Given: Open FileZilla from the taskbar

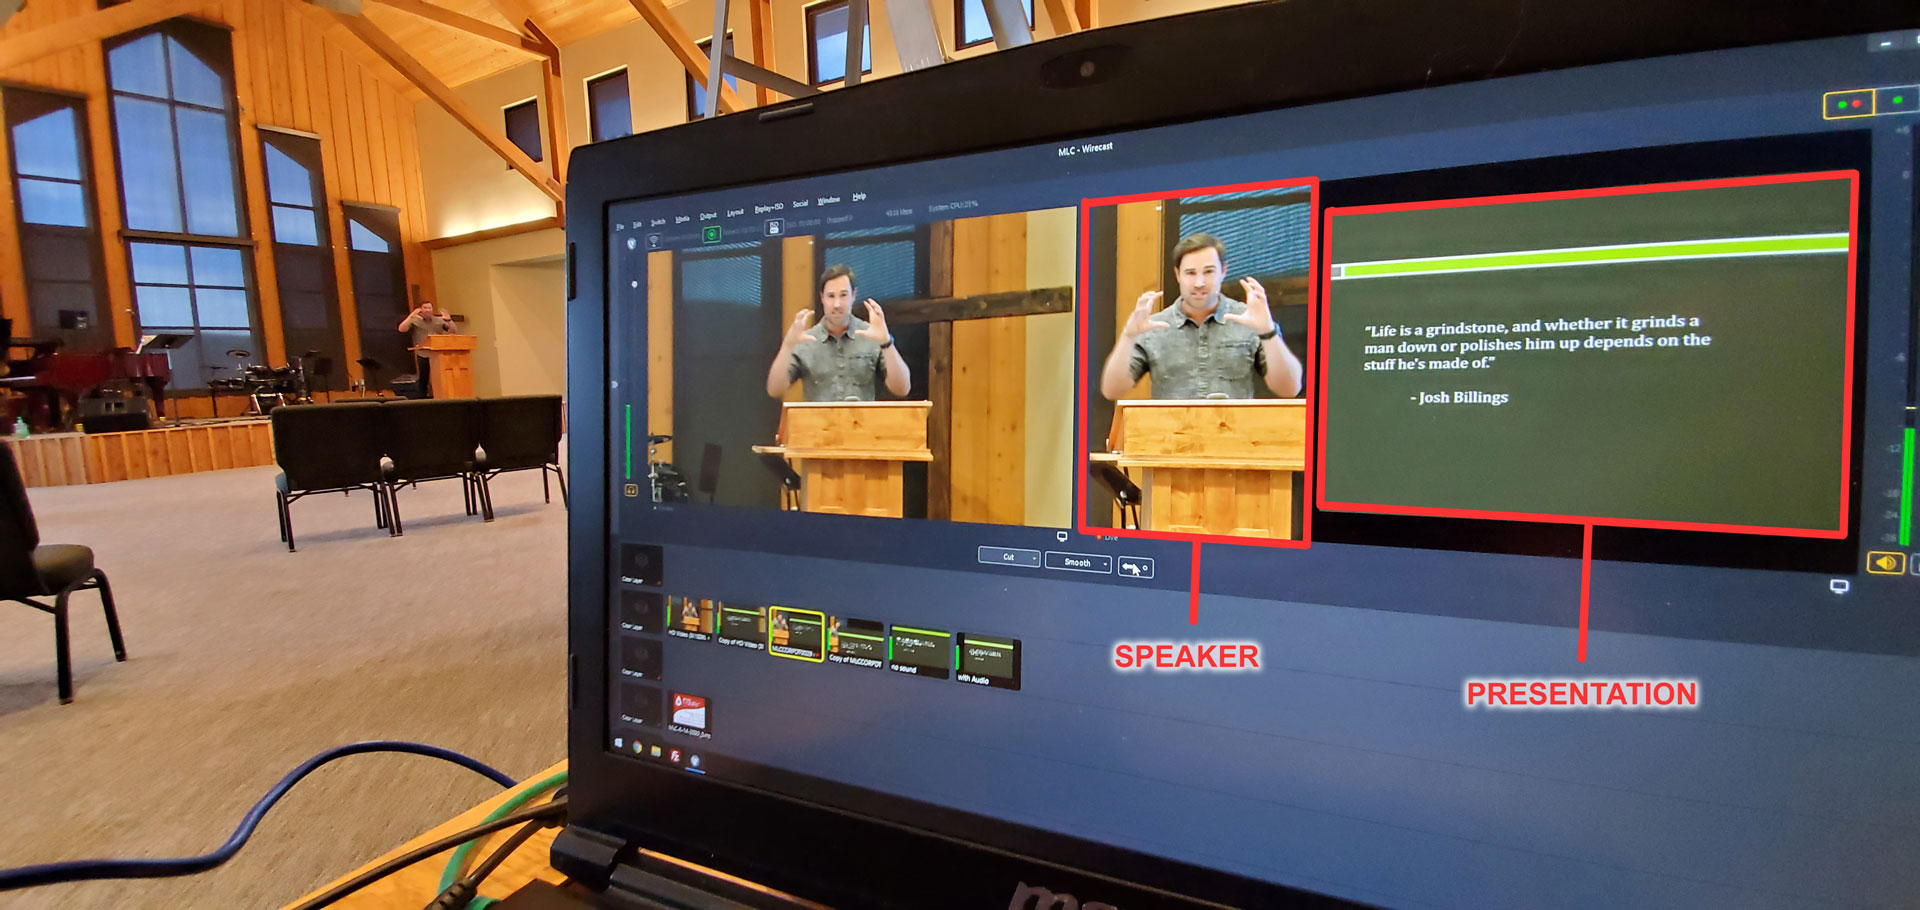Looking at the screenshot, I should (x=675, y=756).
